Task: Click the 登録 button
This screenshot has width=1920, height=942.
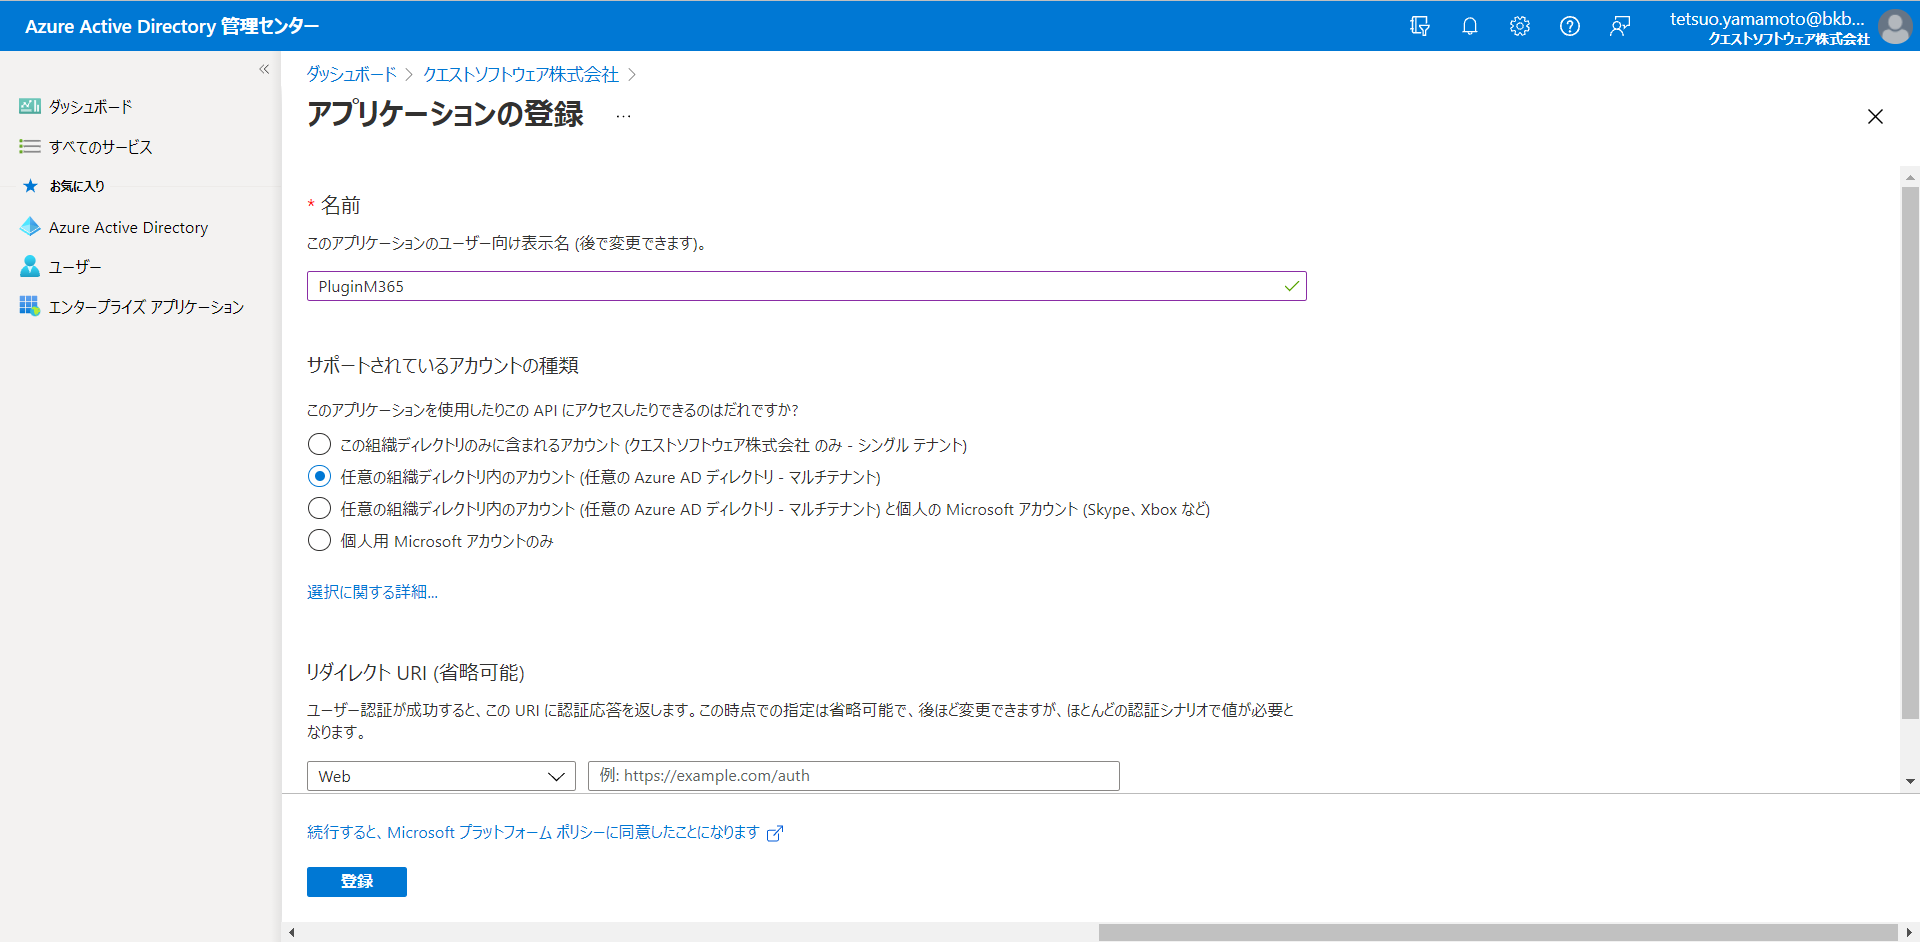Action: pos(357,882)
